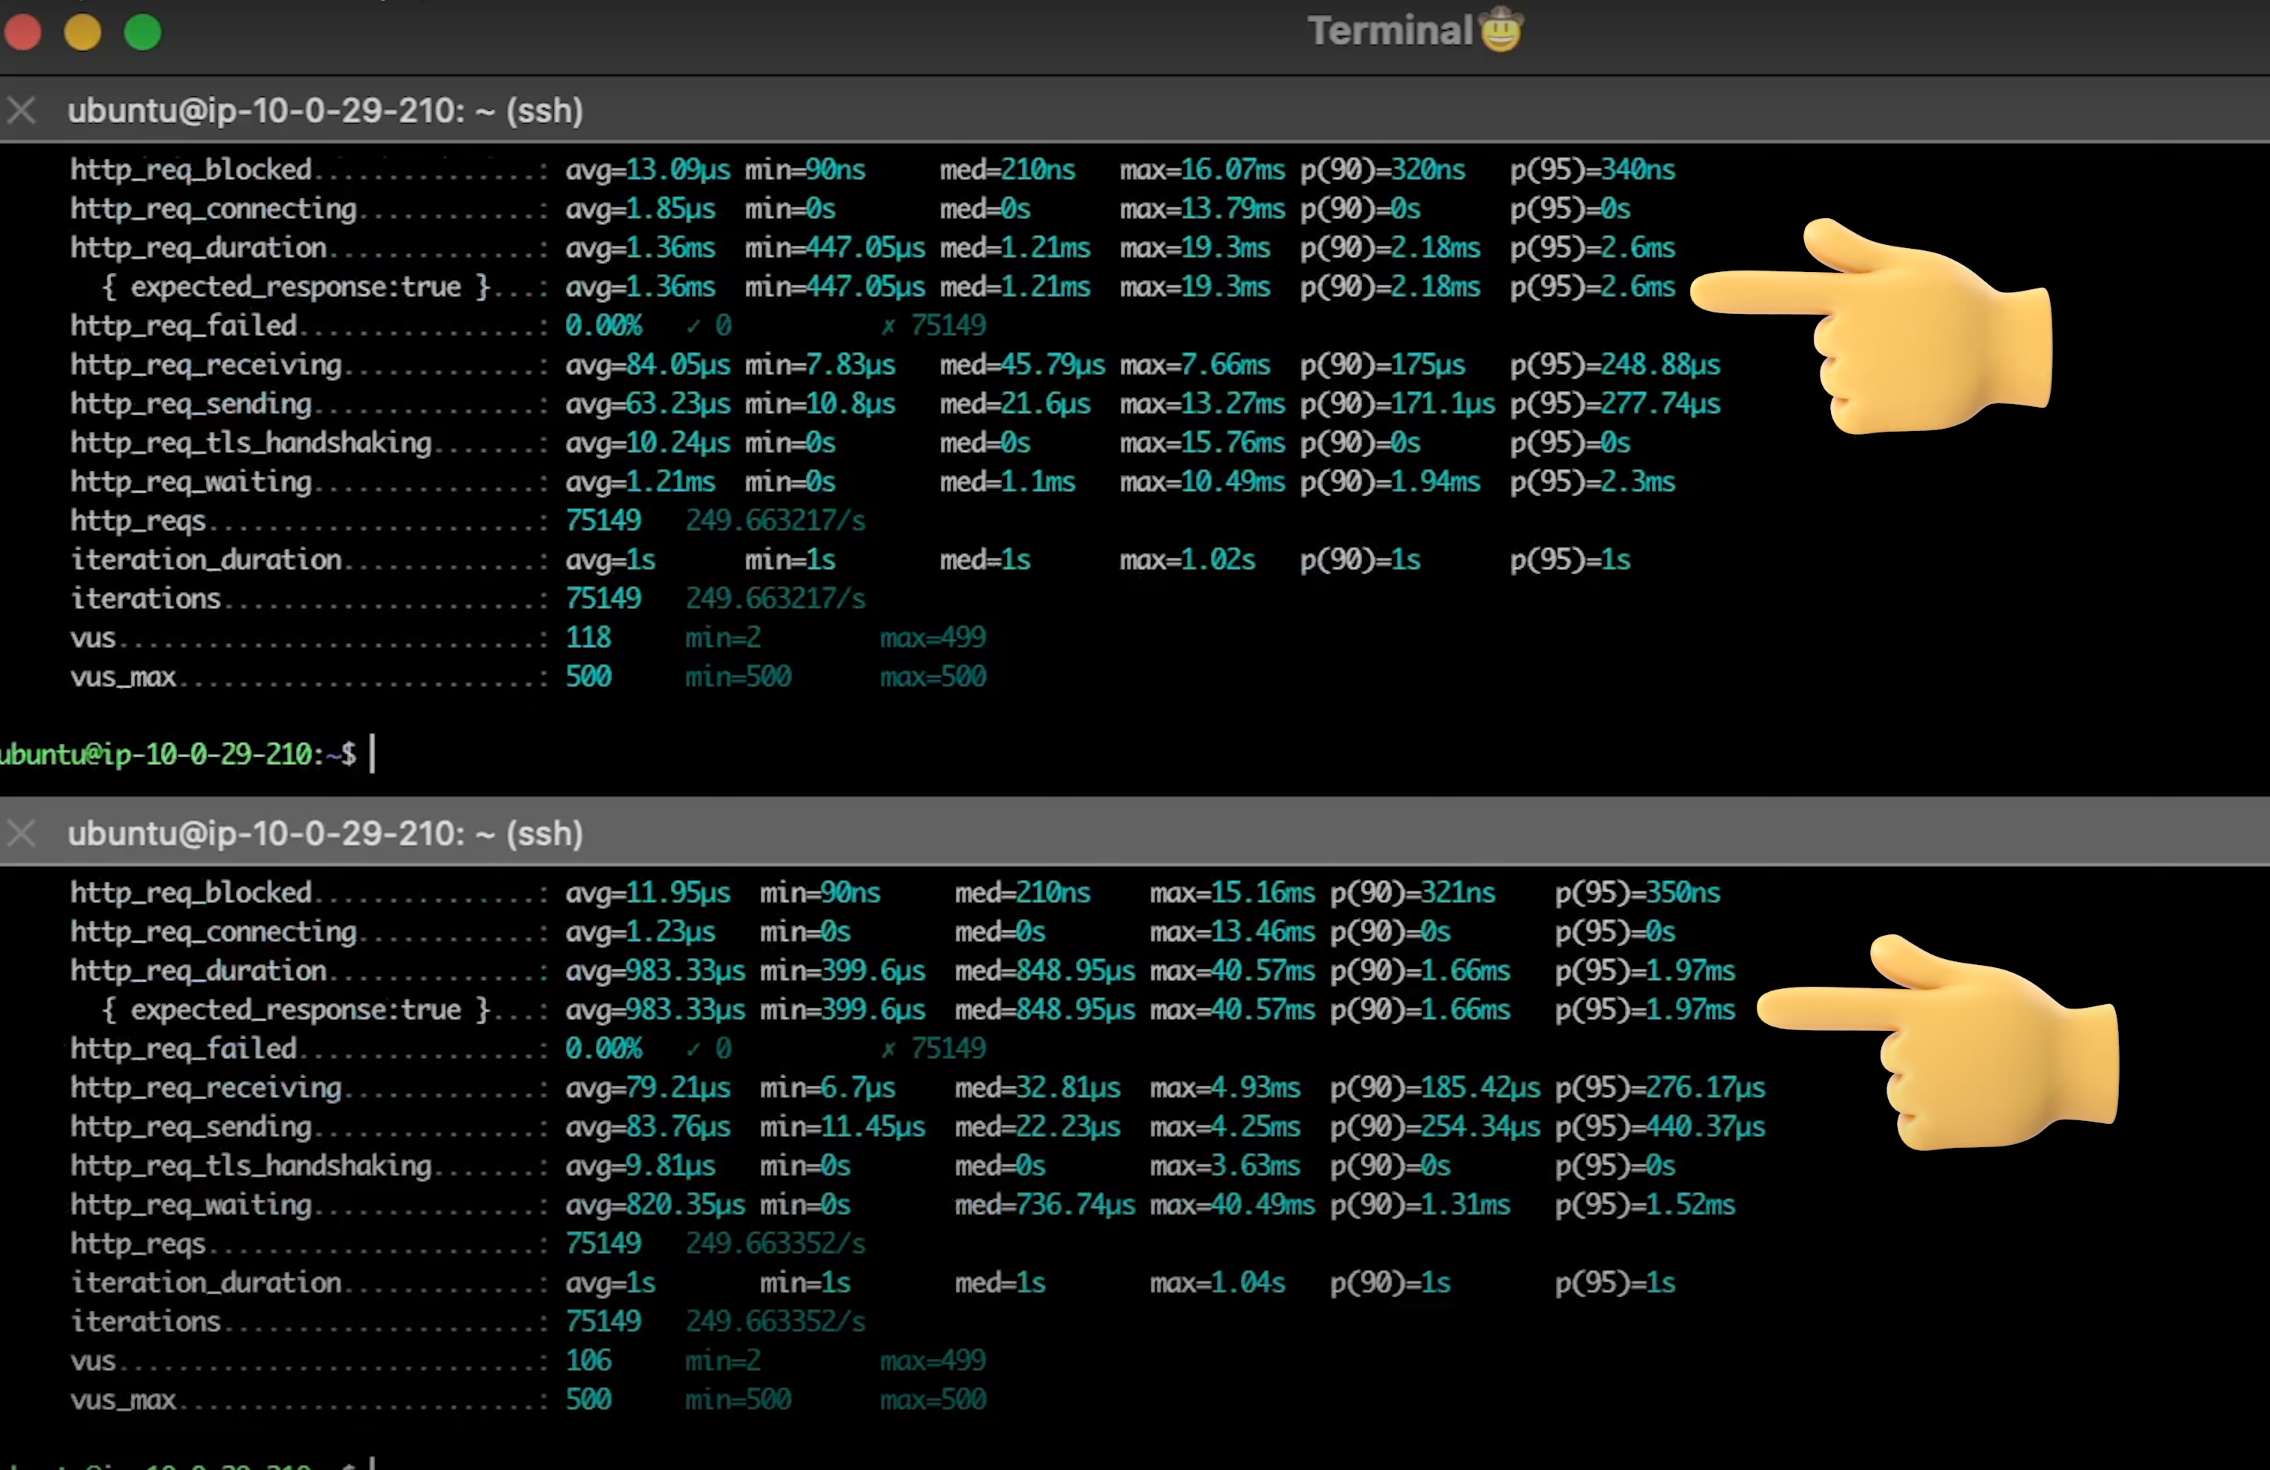Select the top pane's ssh title bar
2270x1470 pixels.
pos(325,110)
